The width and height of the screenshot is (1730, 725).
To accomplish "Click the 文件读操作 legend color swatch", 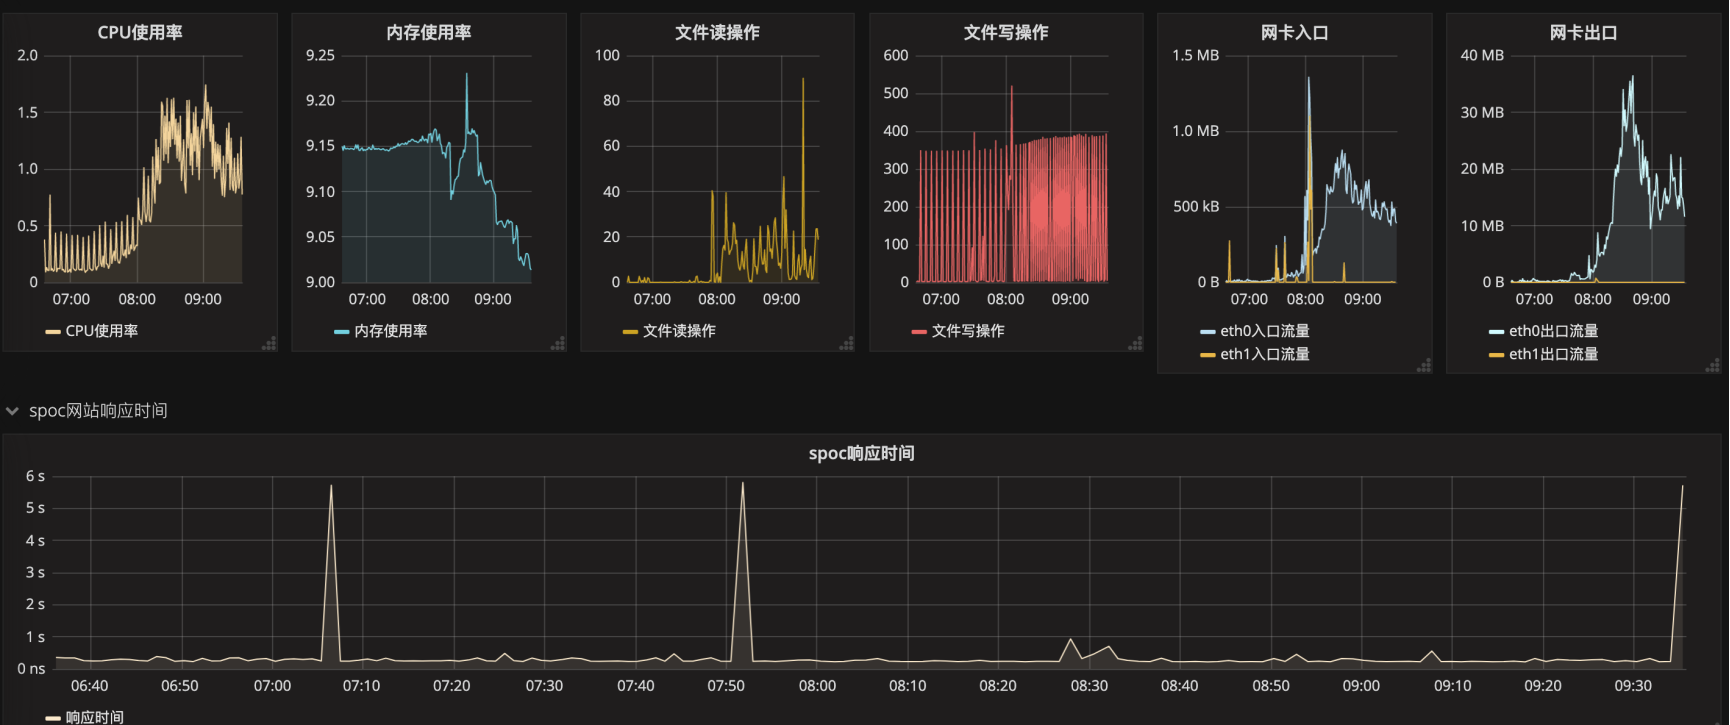I will (x=630, y=331).
